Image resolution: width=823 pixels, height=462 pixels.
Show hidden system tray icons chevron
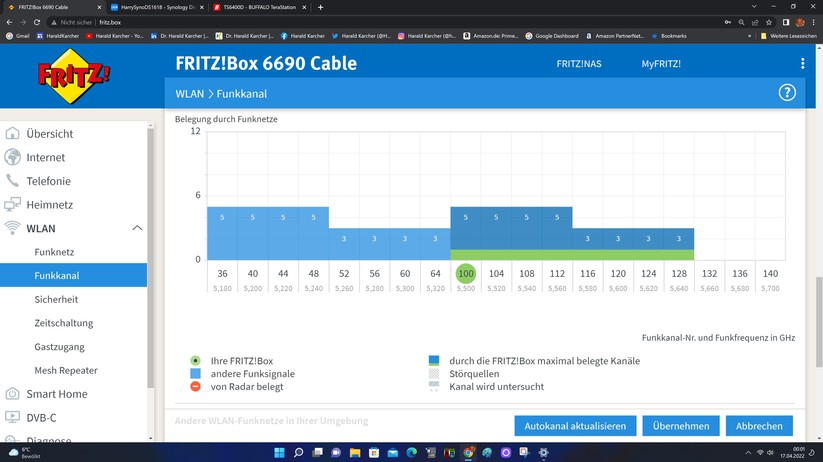click(x=748, y=453)
